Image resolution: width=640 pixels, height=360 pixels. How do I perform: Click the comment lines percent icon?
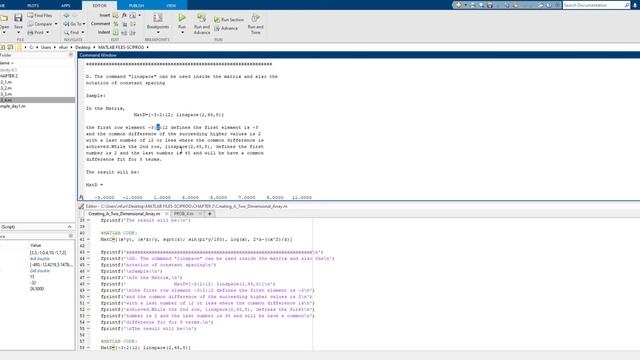point(116,24)
